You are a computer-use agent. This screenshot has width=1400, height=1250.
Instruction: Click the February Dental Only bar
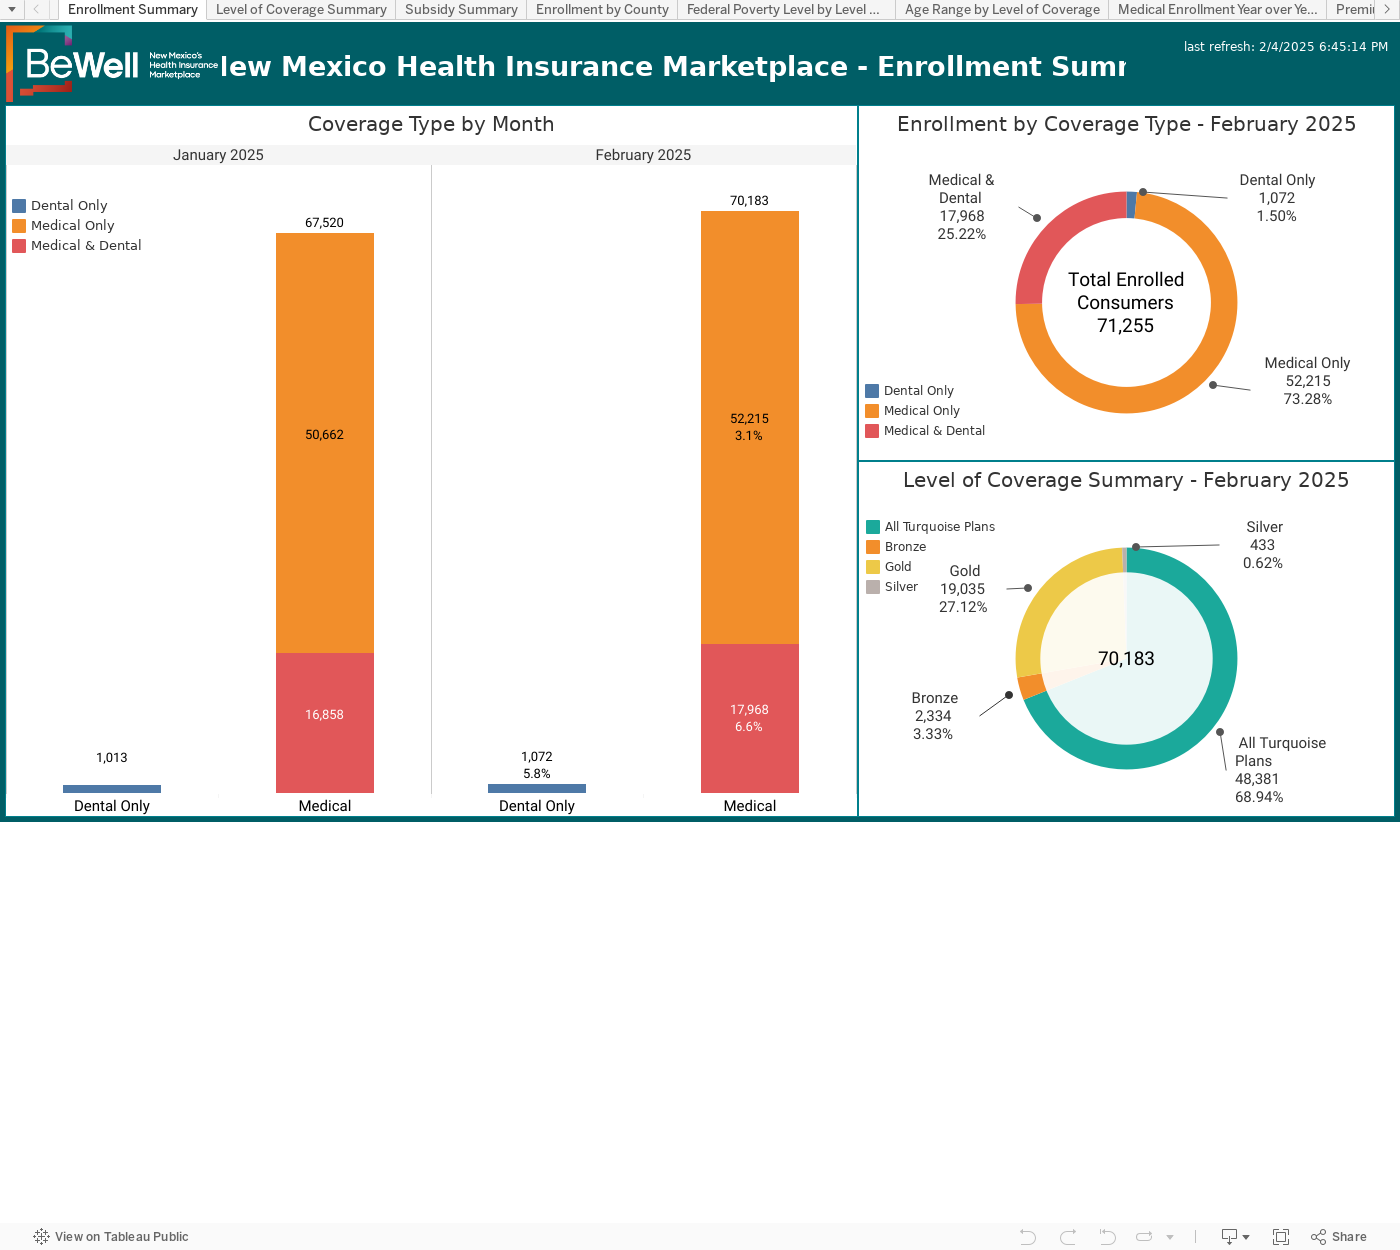(537, 789)
